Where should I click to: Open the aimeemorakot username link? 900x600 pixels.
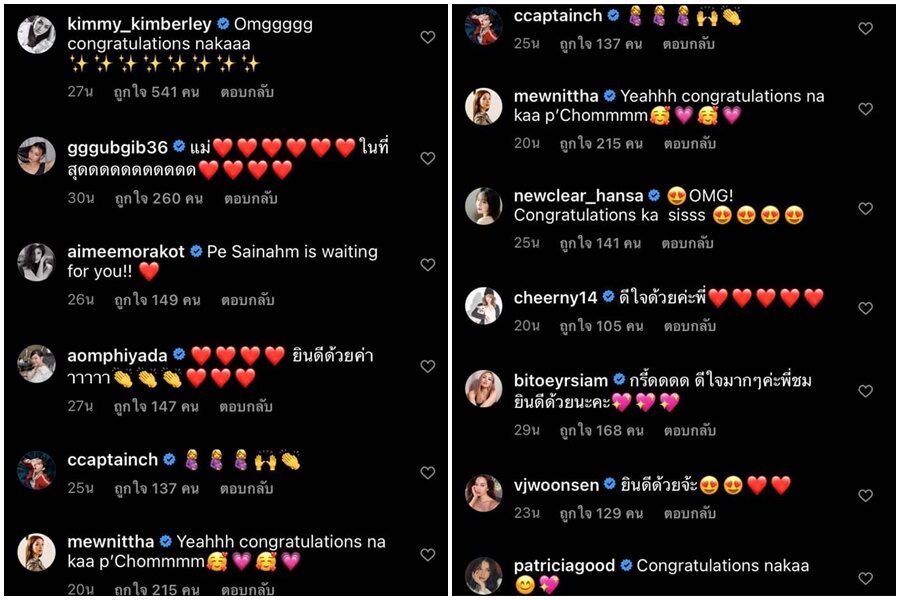tap(126, 251)
